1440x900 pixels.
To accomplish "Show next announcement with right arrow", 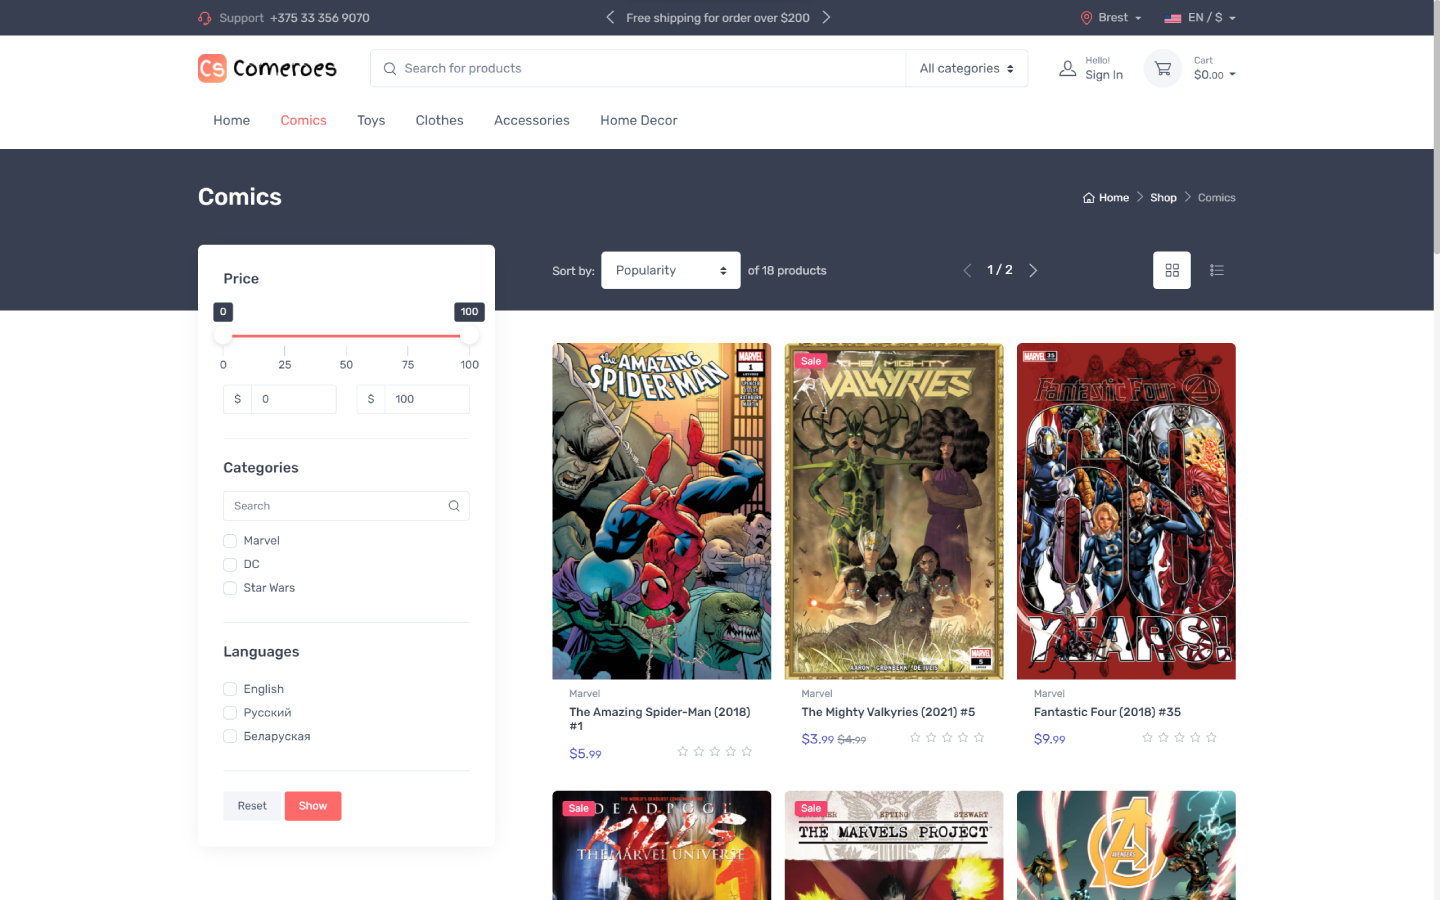I will coord(826,17).
